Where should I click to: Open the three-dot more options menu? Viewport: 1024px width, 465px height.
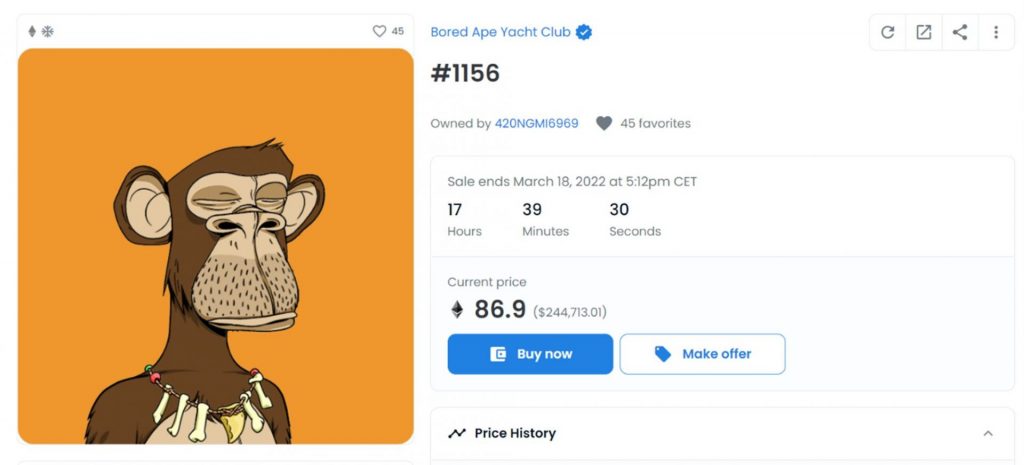coord(995,32)
